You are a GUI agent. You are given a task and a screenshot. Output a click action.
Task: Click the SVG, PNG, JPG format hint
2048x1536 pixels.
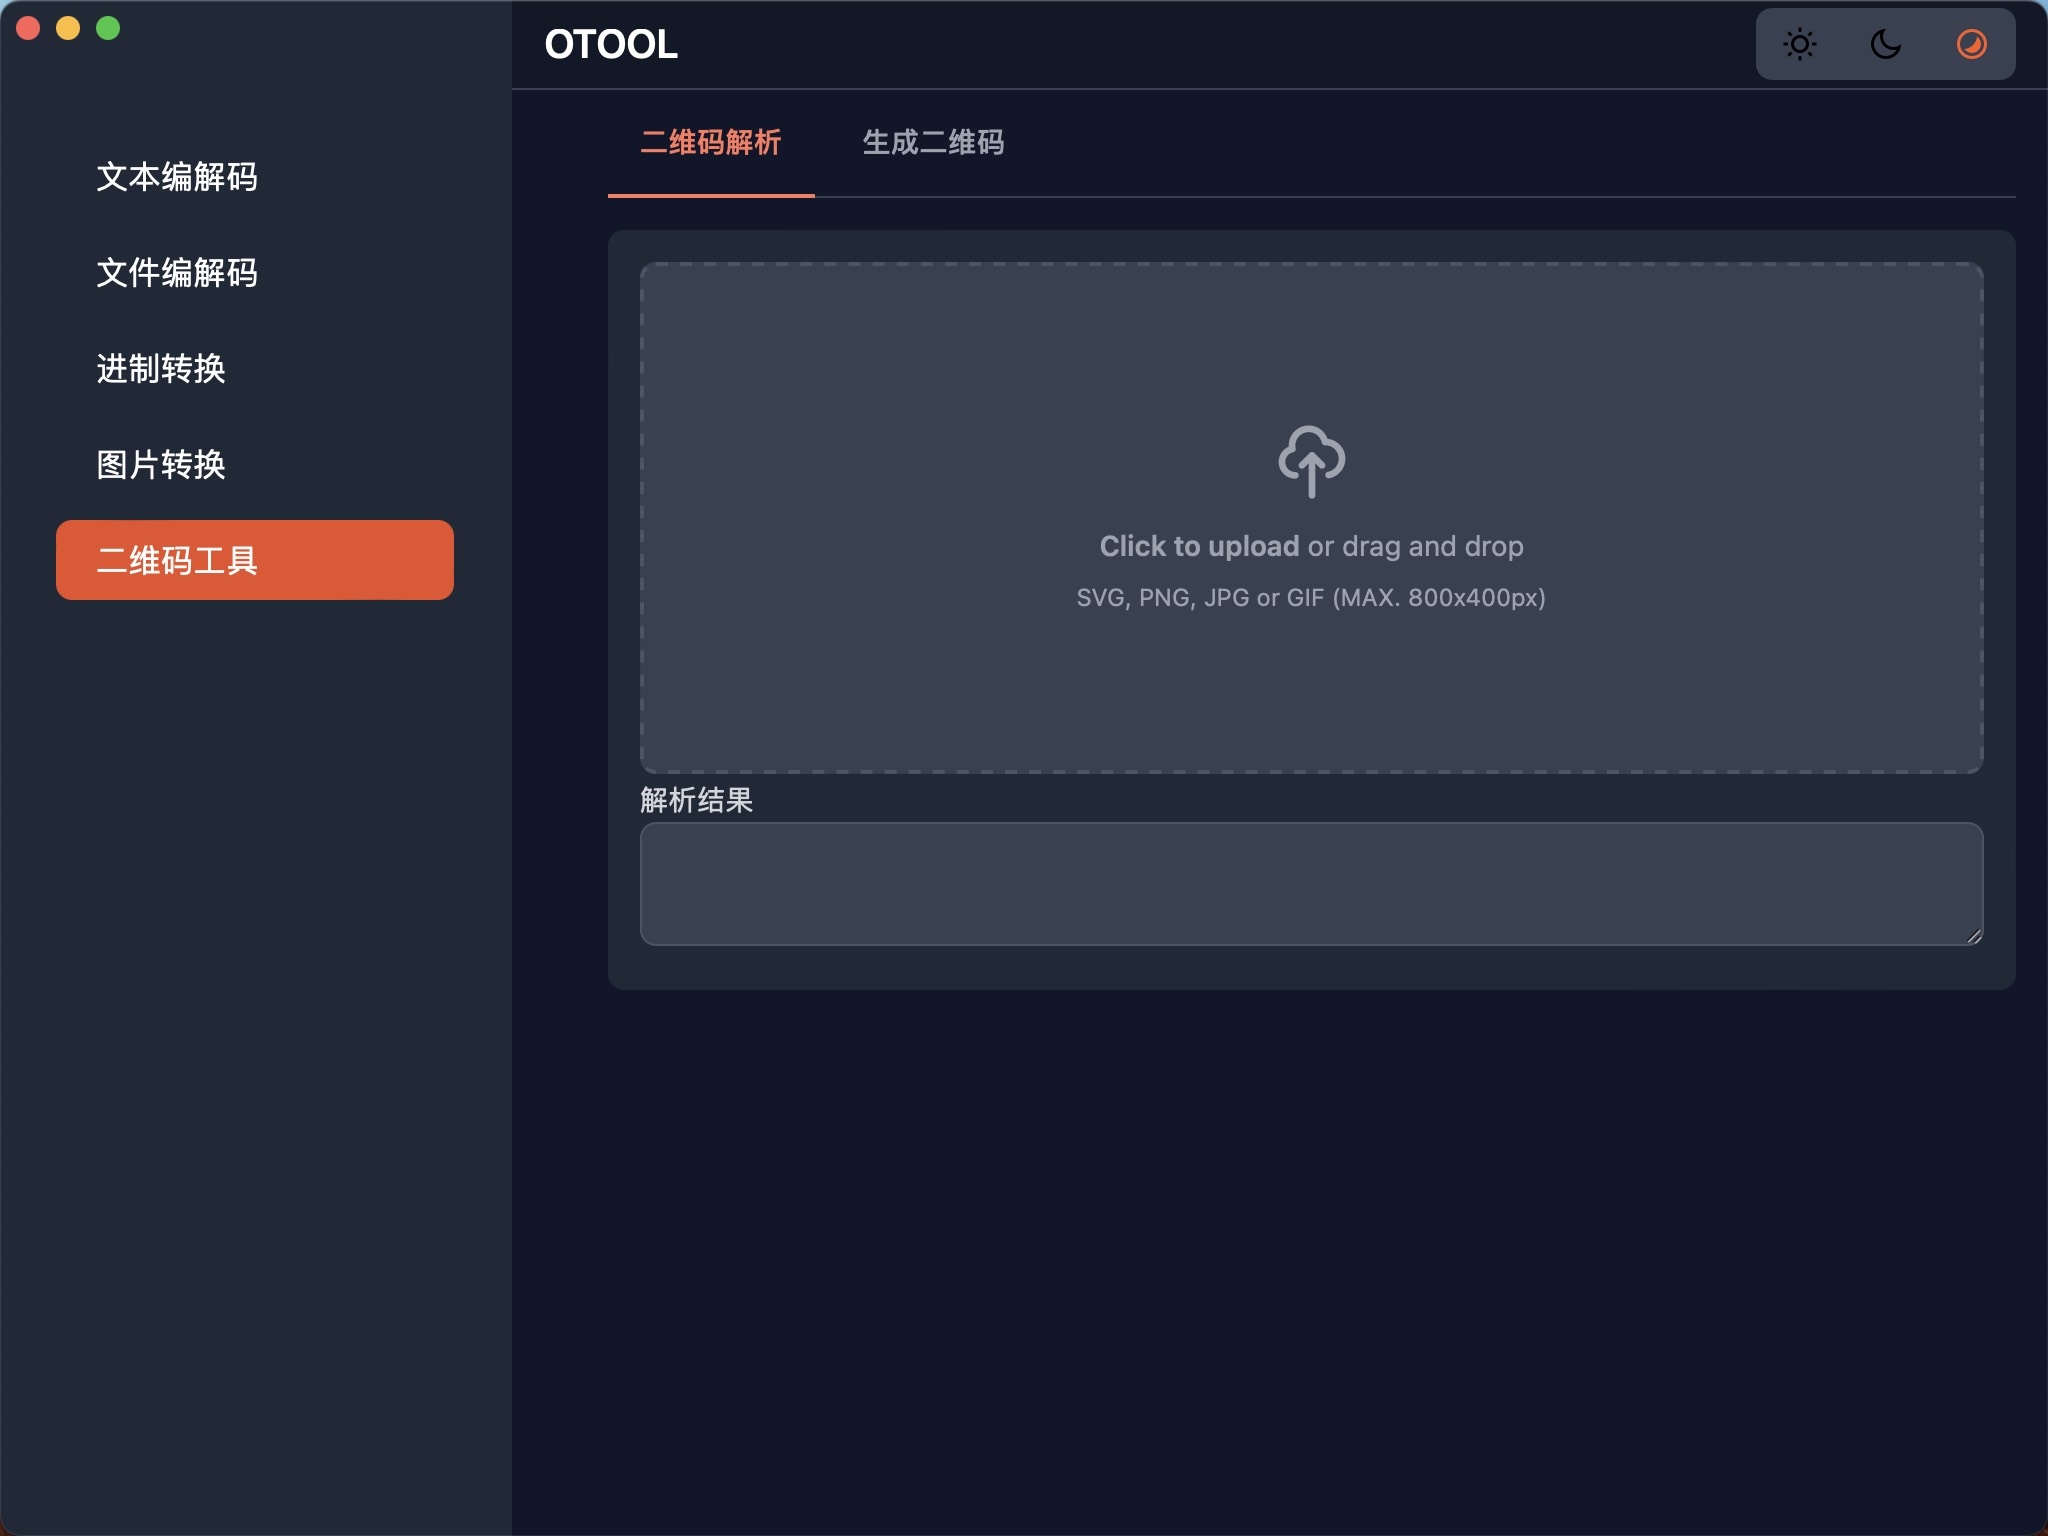pos(1310,598)
